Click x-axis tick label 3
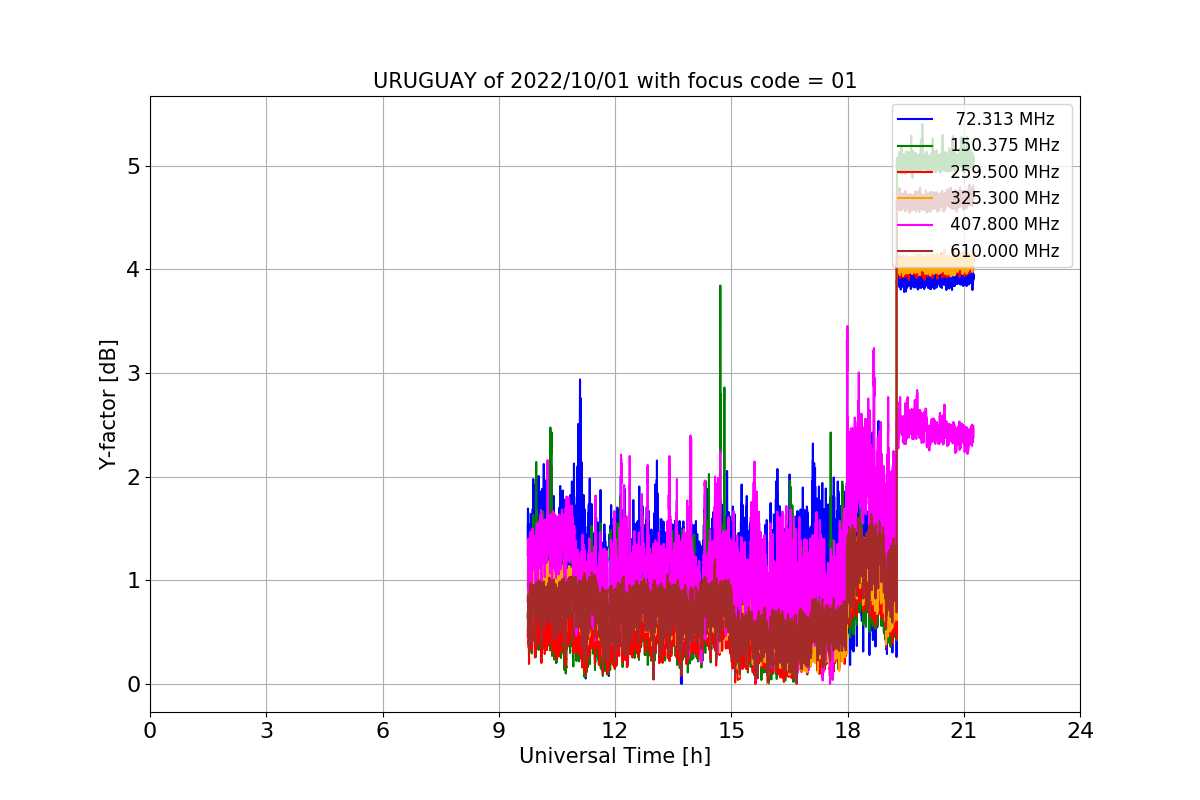Screen dimensions: 1200x800 266,731
